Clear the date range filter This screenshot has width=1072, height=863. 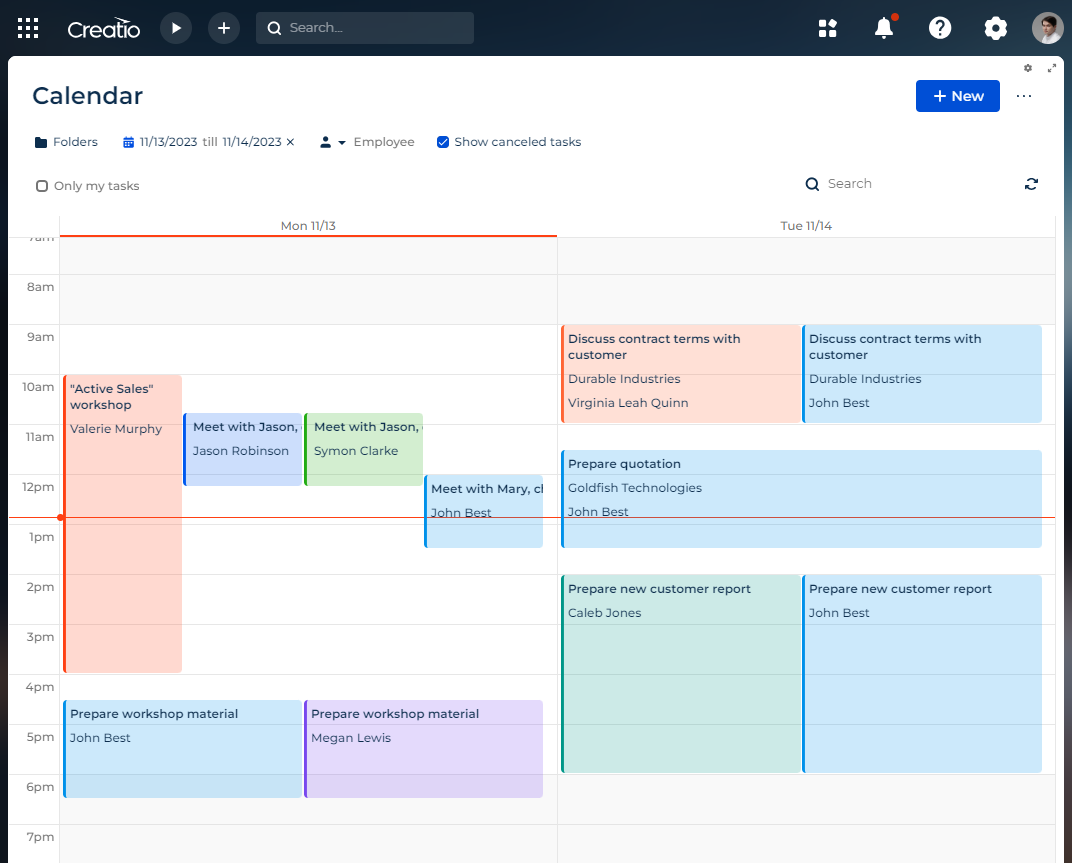pyautogui.click(x=291, y=142)
